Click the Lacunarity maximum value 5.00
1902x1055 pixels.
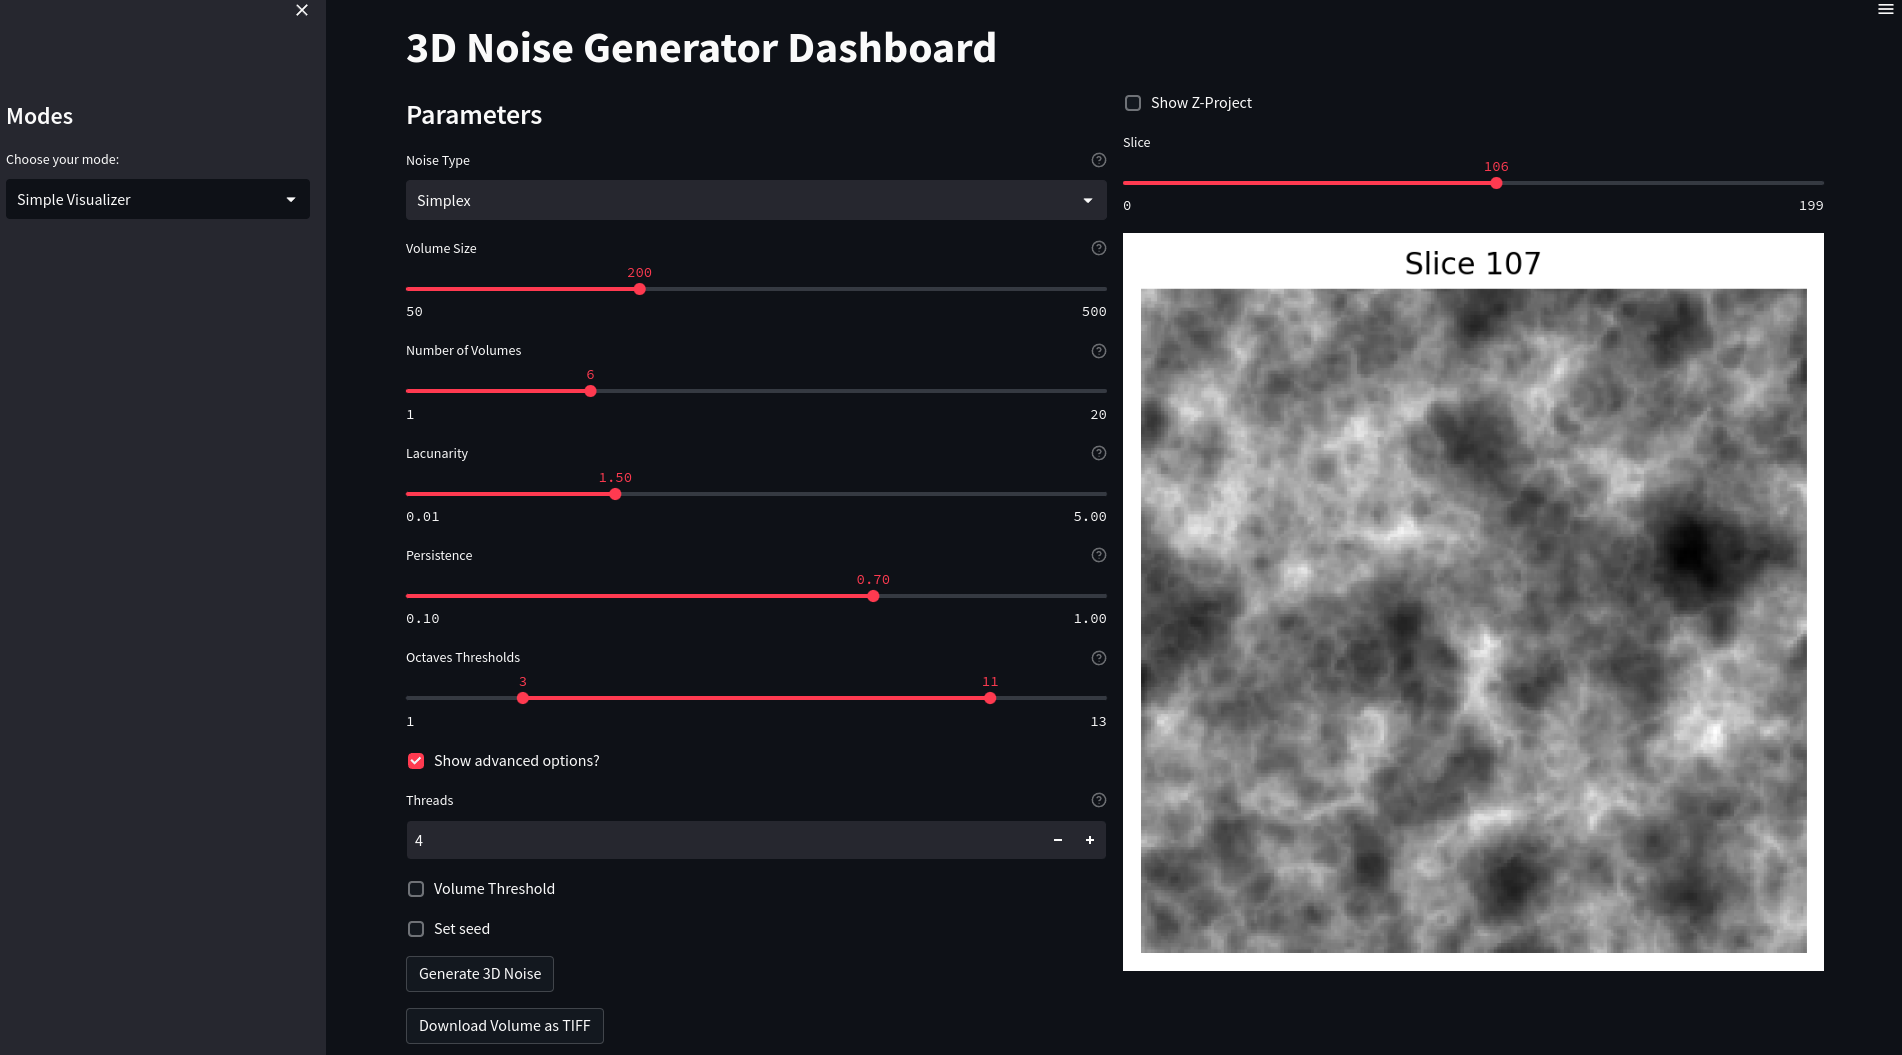tap(1090, 517)
